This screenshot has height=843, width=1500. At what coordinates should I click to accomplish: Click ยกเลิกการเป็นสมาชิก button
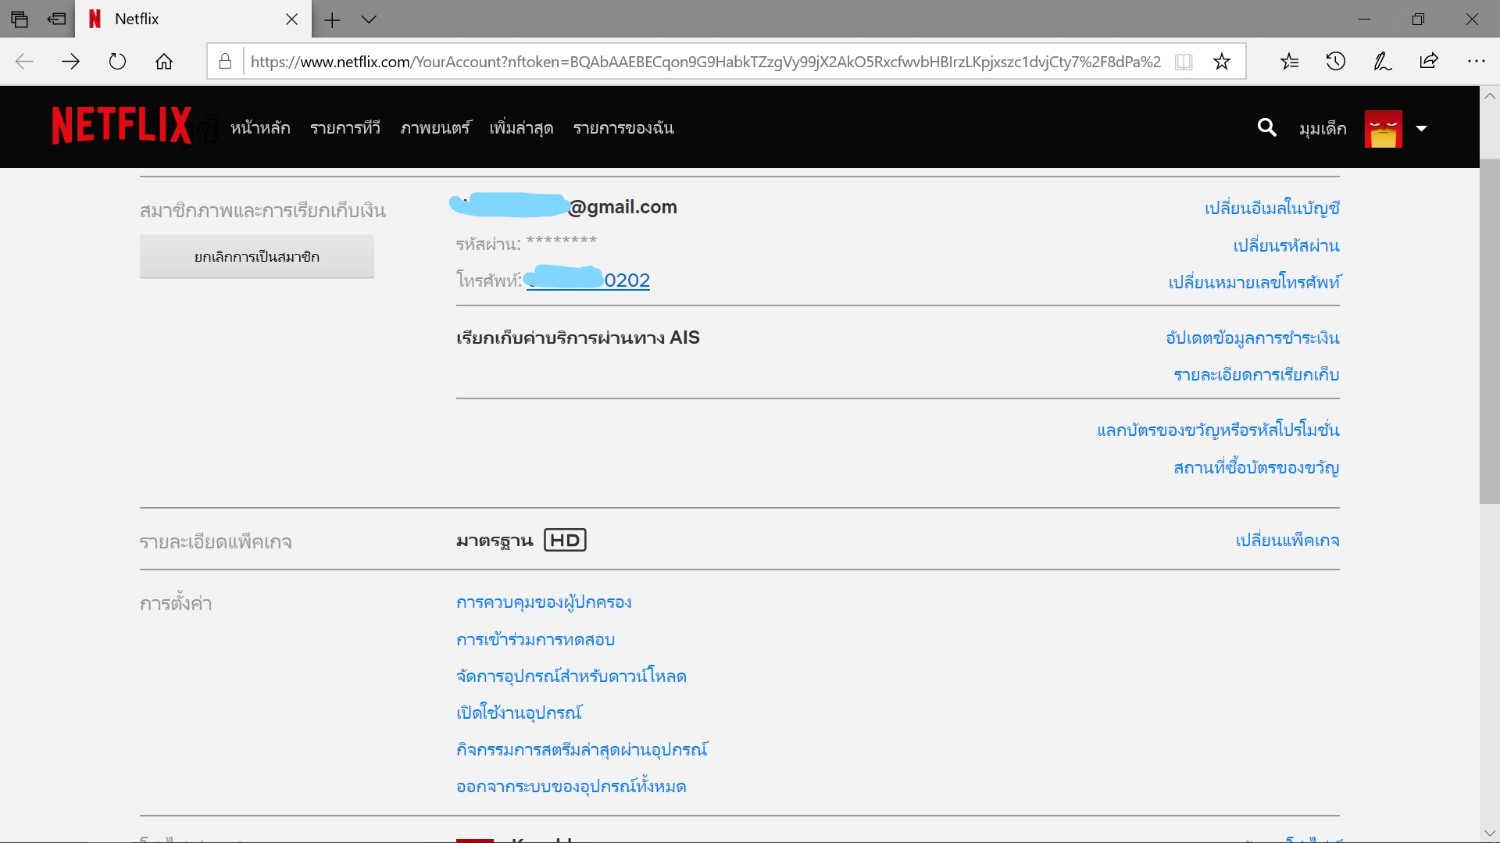point(257,257)
